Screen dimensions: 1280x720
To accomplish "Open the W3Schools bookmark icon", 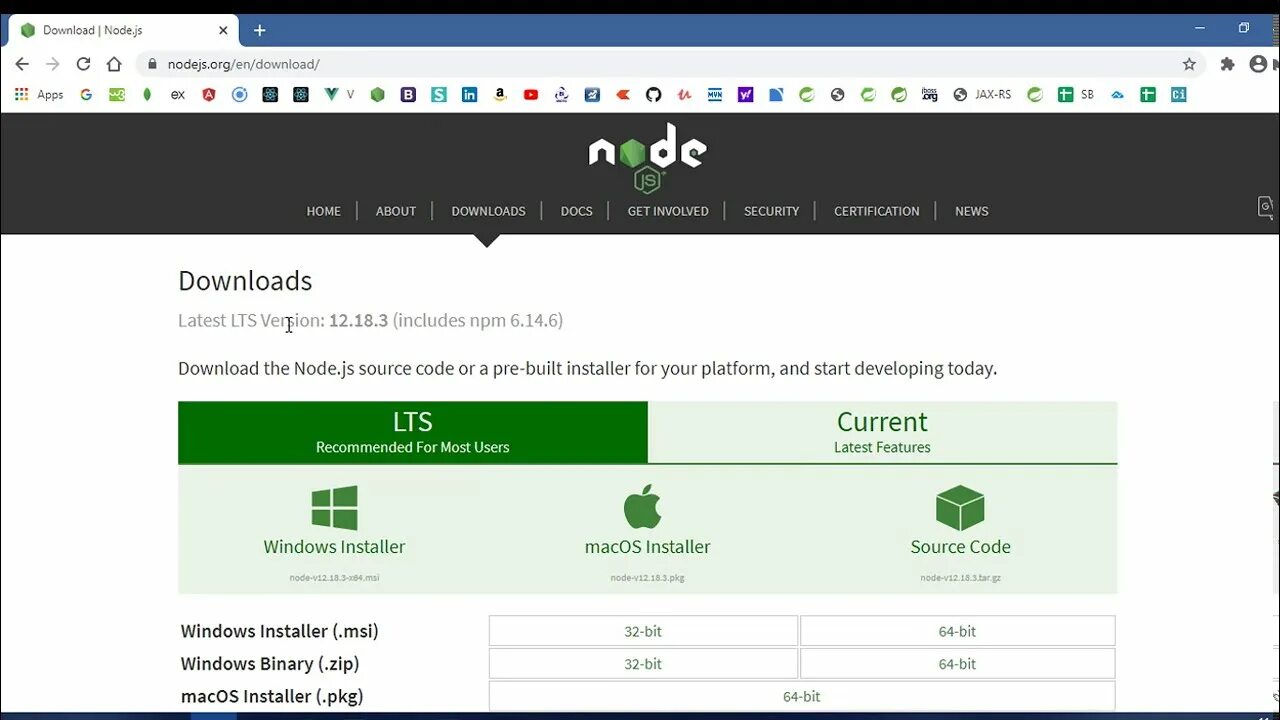I will [117, 95].
